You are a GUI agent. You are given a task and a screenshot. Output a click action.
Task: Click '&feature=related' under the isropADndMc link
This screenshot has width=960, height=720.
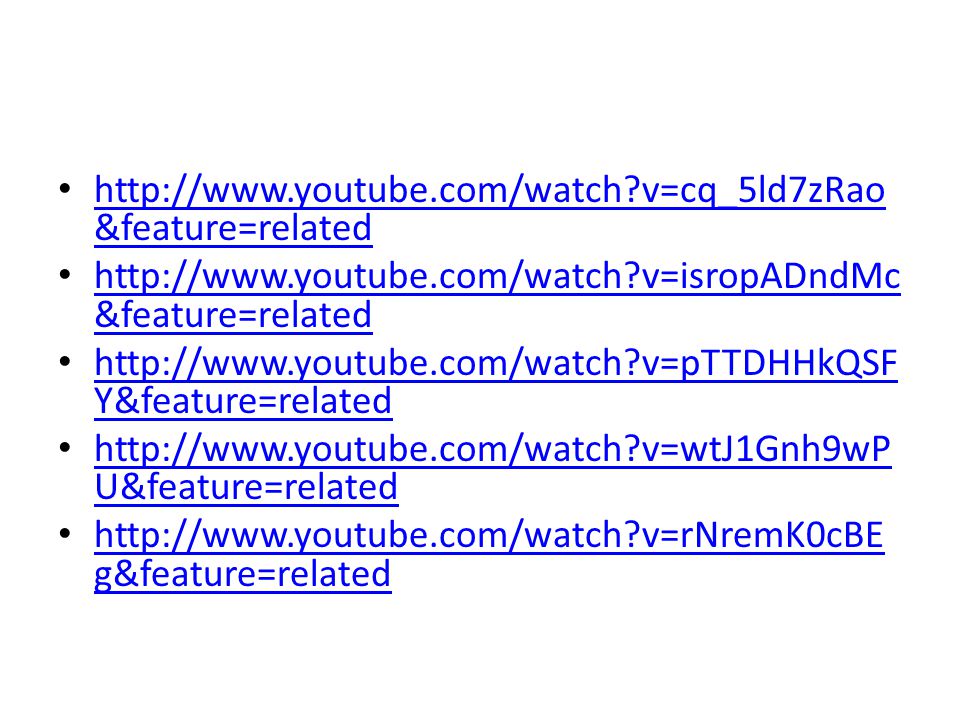(233, 315)
